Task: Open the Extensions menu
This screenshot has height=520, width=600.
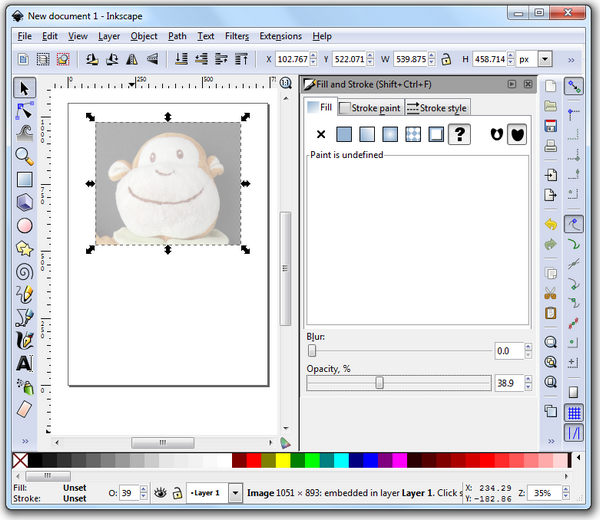Action: point(280,36)
